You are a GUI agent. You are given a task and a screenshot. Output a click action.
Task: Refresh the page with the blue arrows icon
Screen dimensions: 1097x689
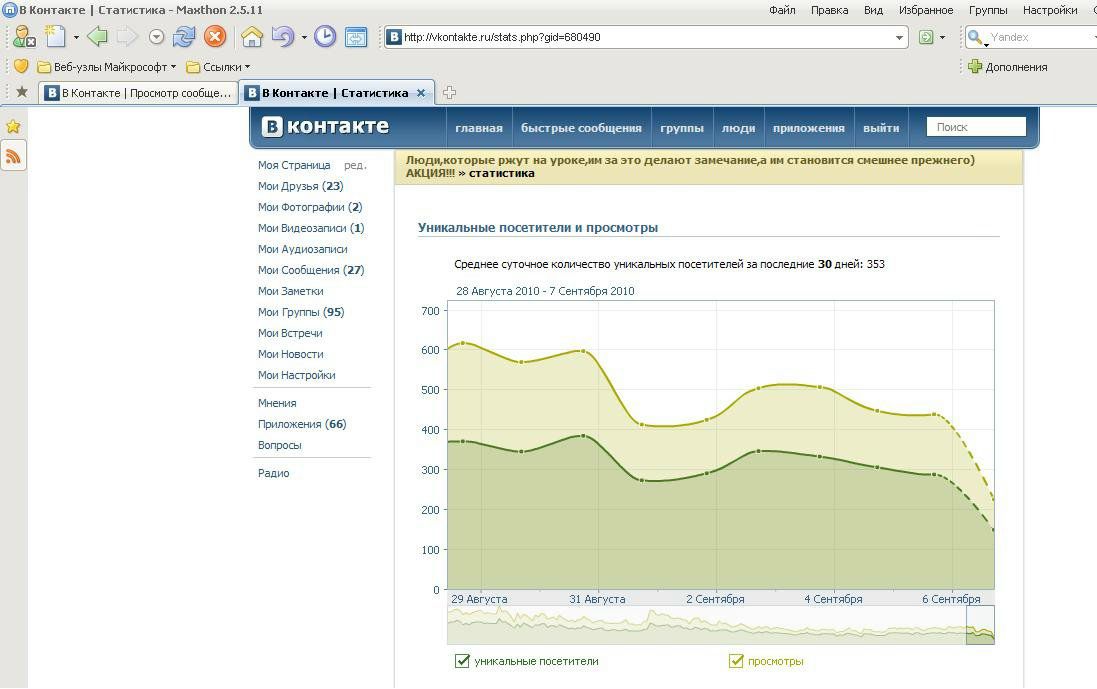(184, 36)
